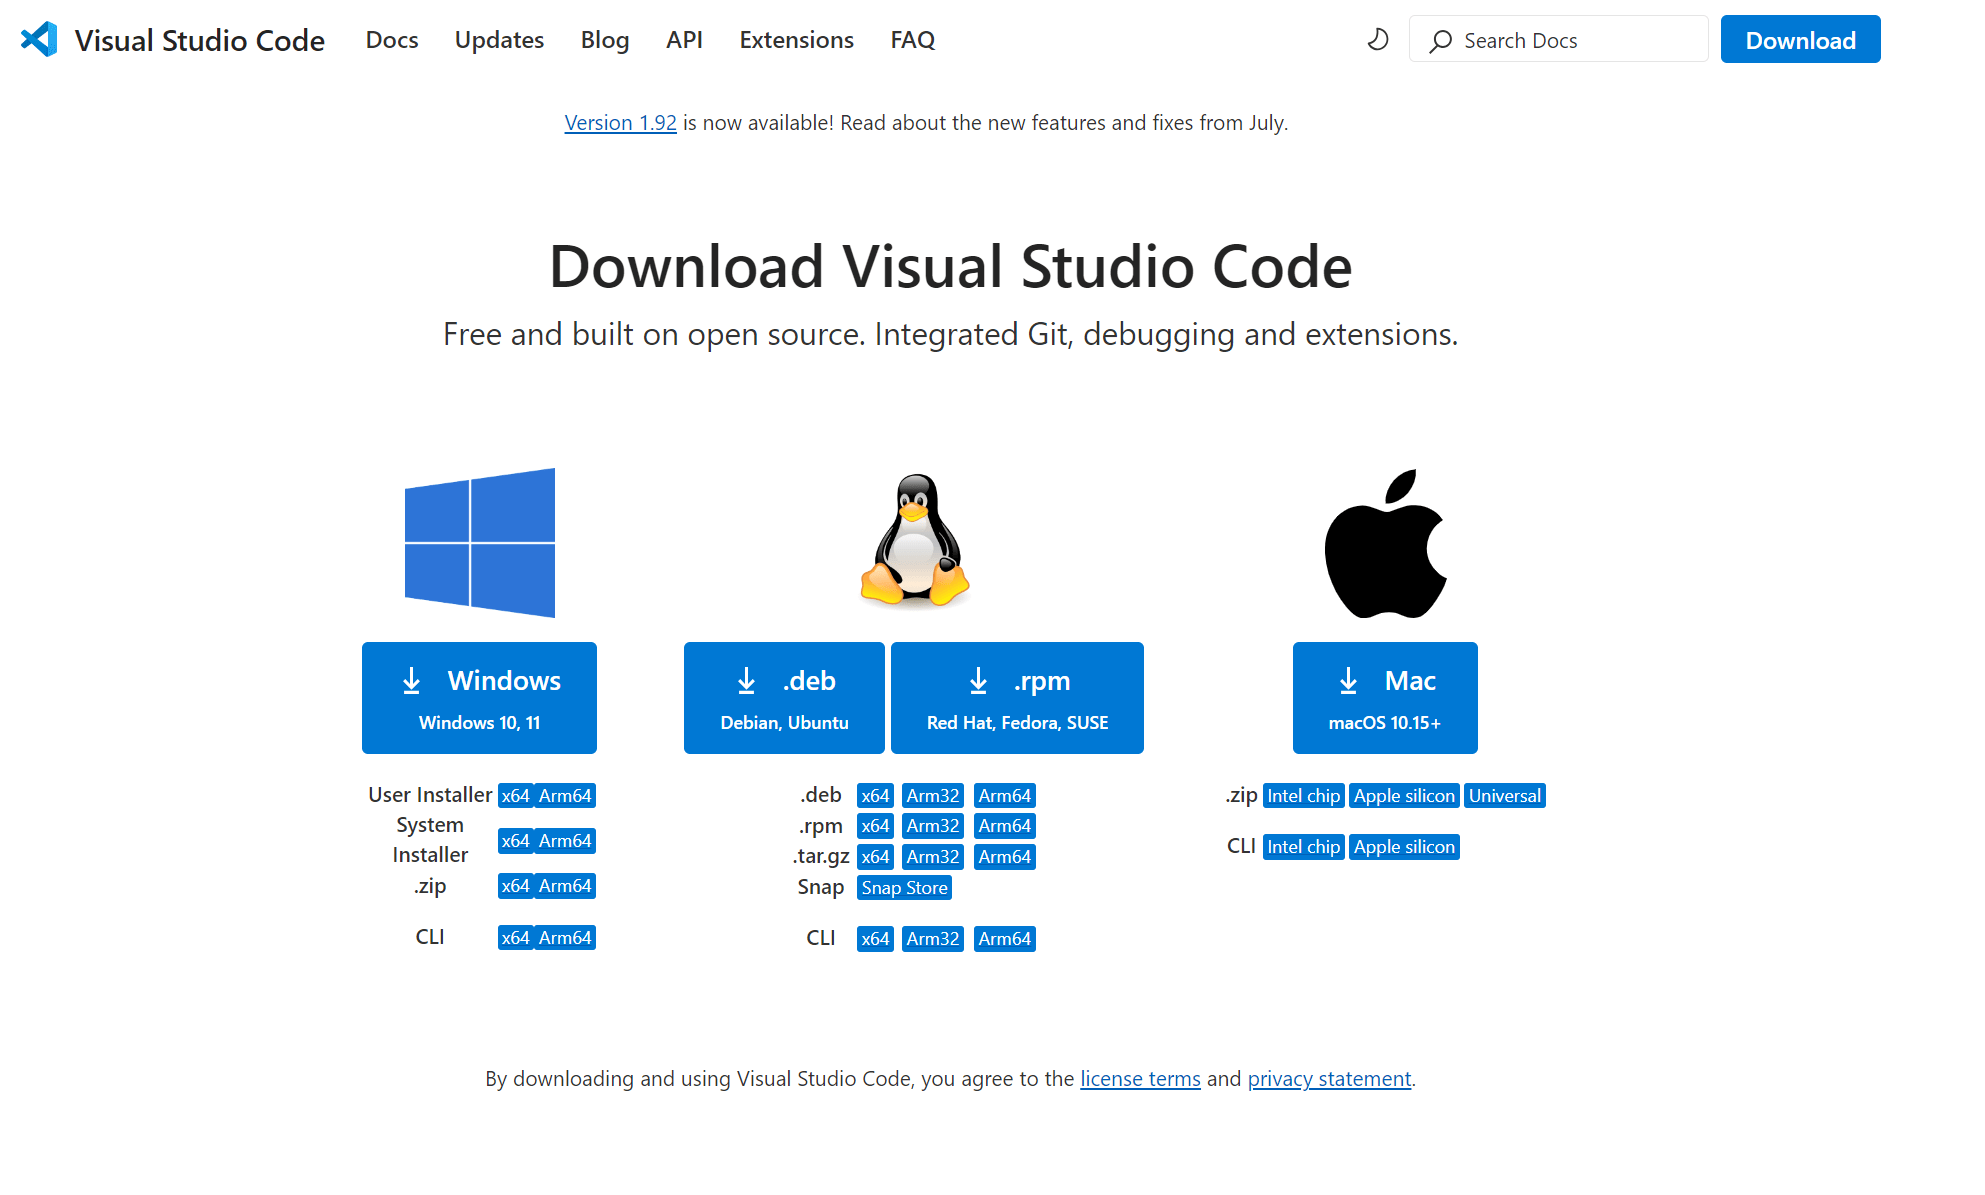Click the Linux Tux penguin image

coord(915,541)
